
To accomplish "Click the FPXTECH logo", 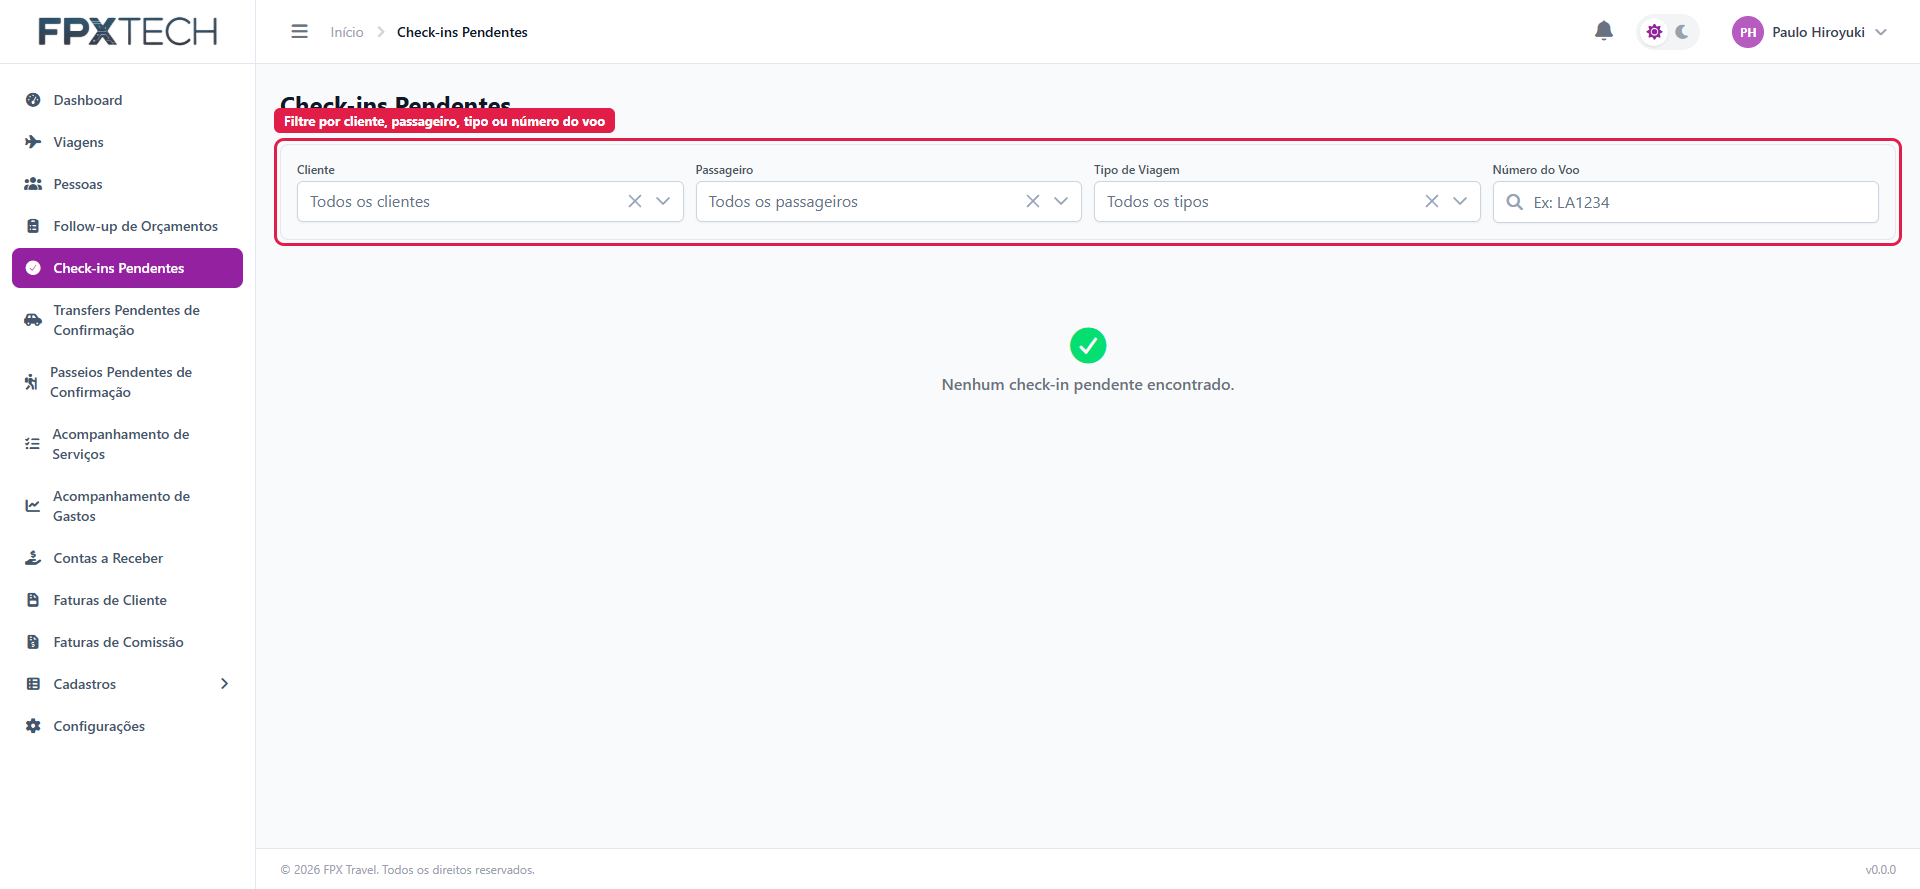I will click(127, 32).
